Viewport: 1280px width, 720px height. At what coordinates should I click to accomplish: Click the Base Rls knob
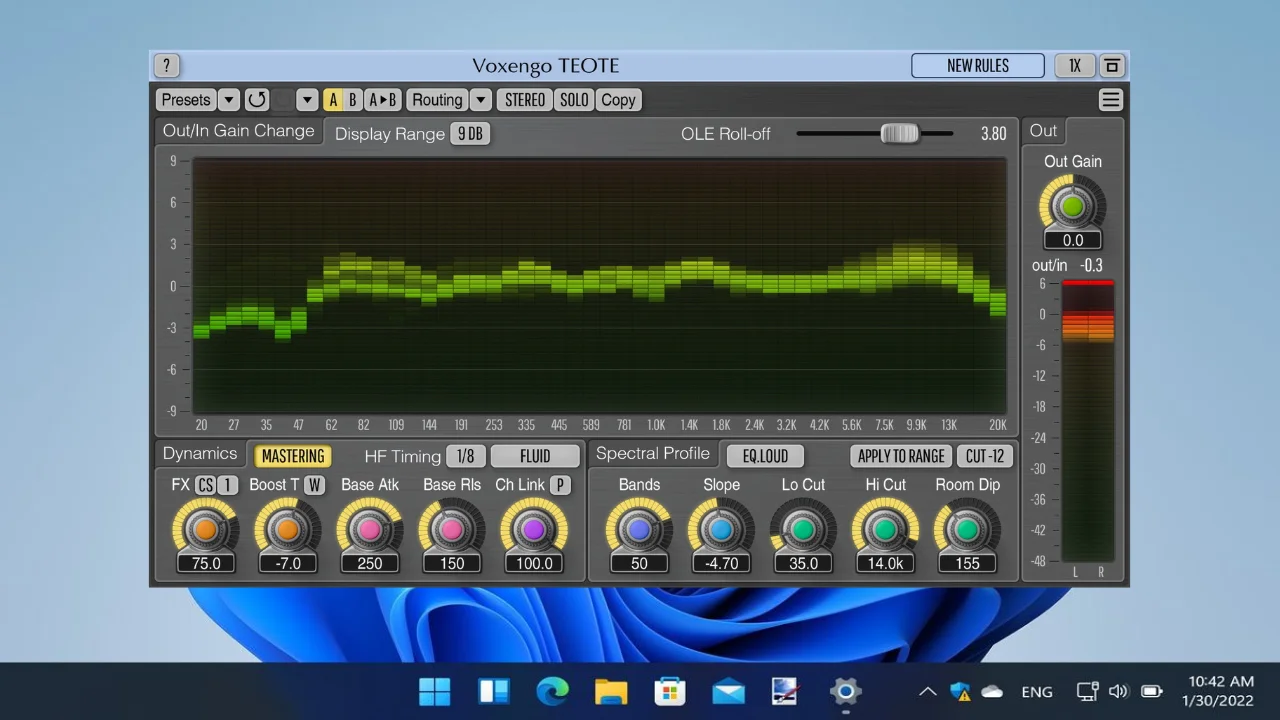coord(451,529)
